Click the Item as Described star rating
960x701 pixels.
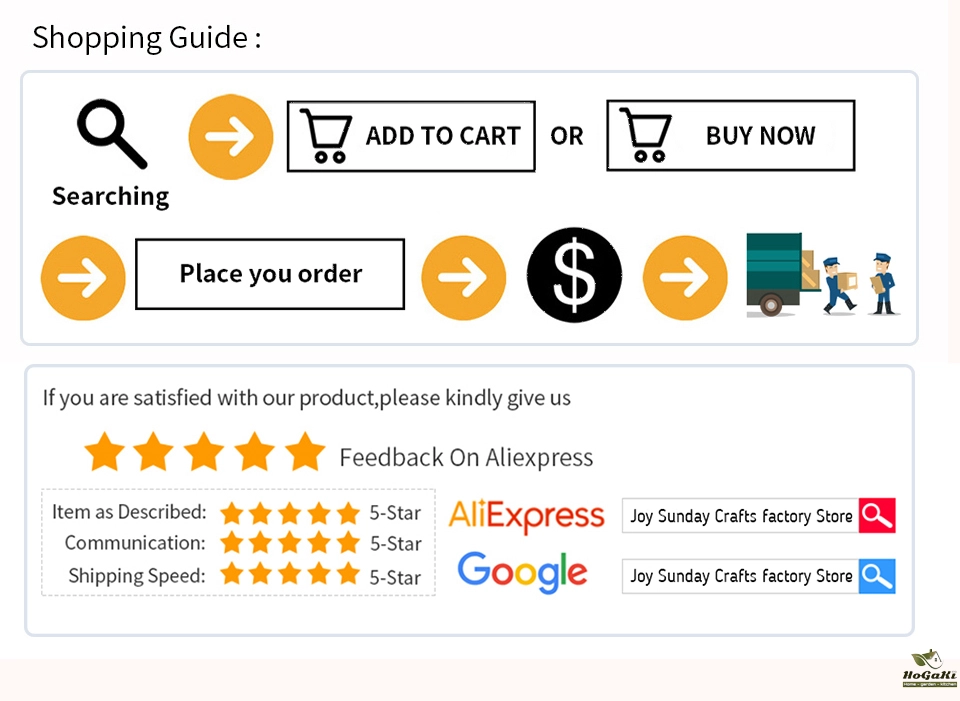[x=289, y=513]
